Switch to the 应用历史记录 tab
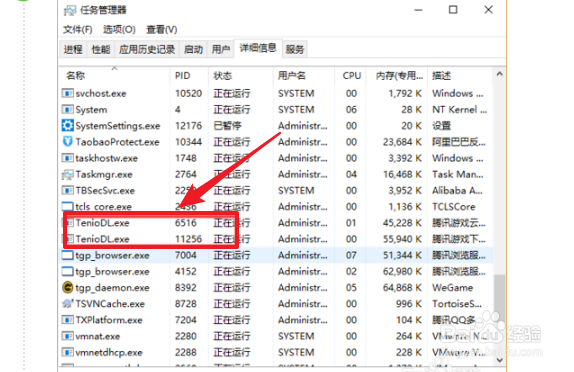The image size is (574, 372). [x=147, y=49]
